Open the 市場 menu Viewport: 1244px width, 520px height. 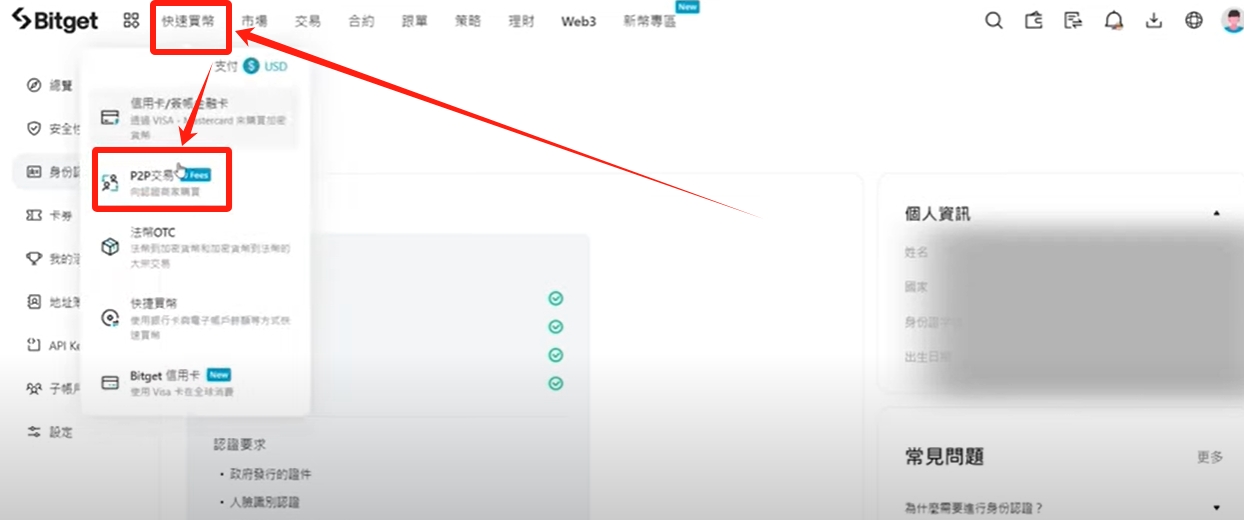[x=254, y=21]
